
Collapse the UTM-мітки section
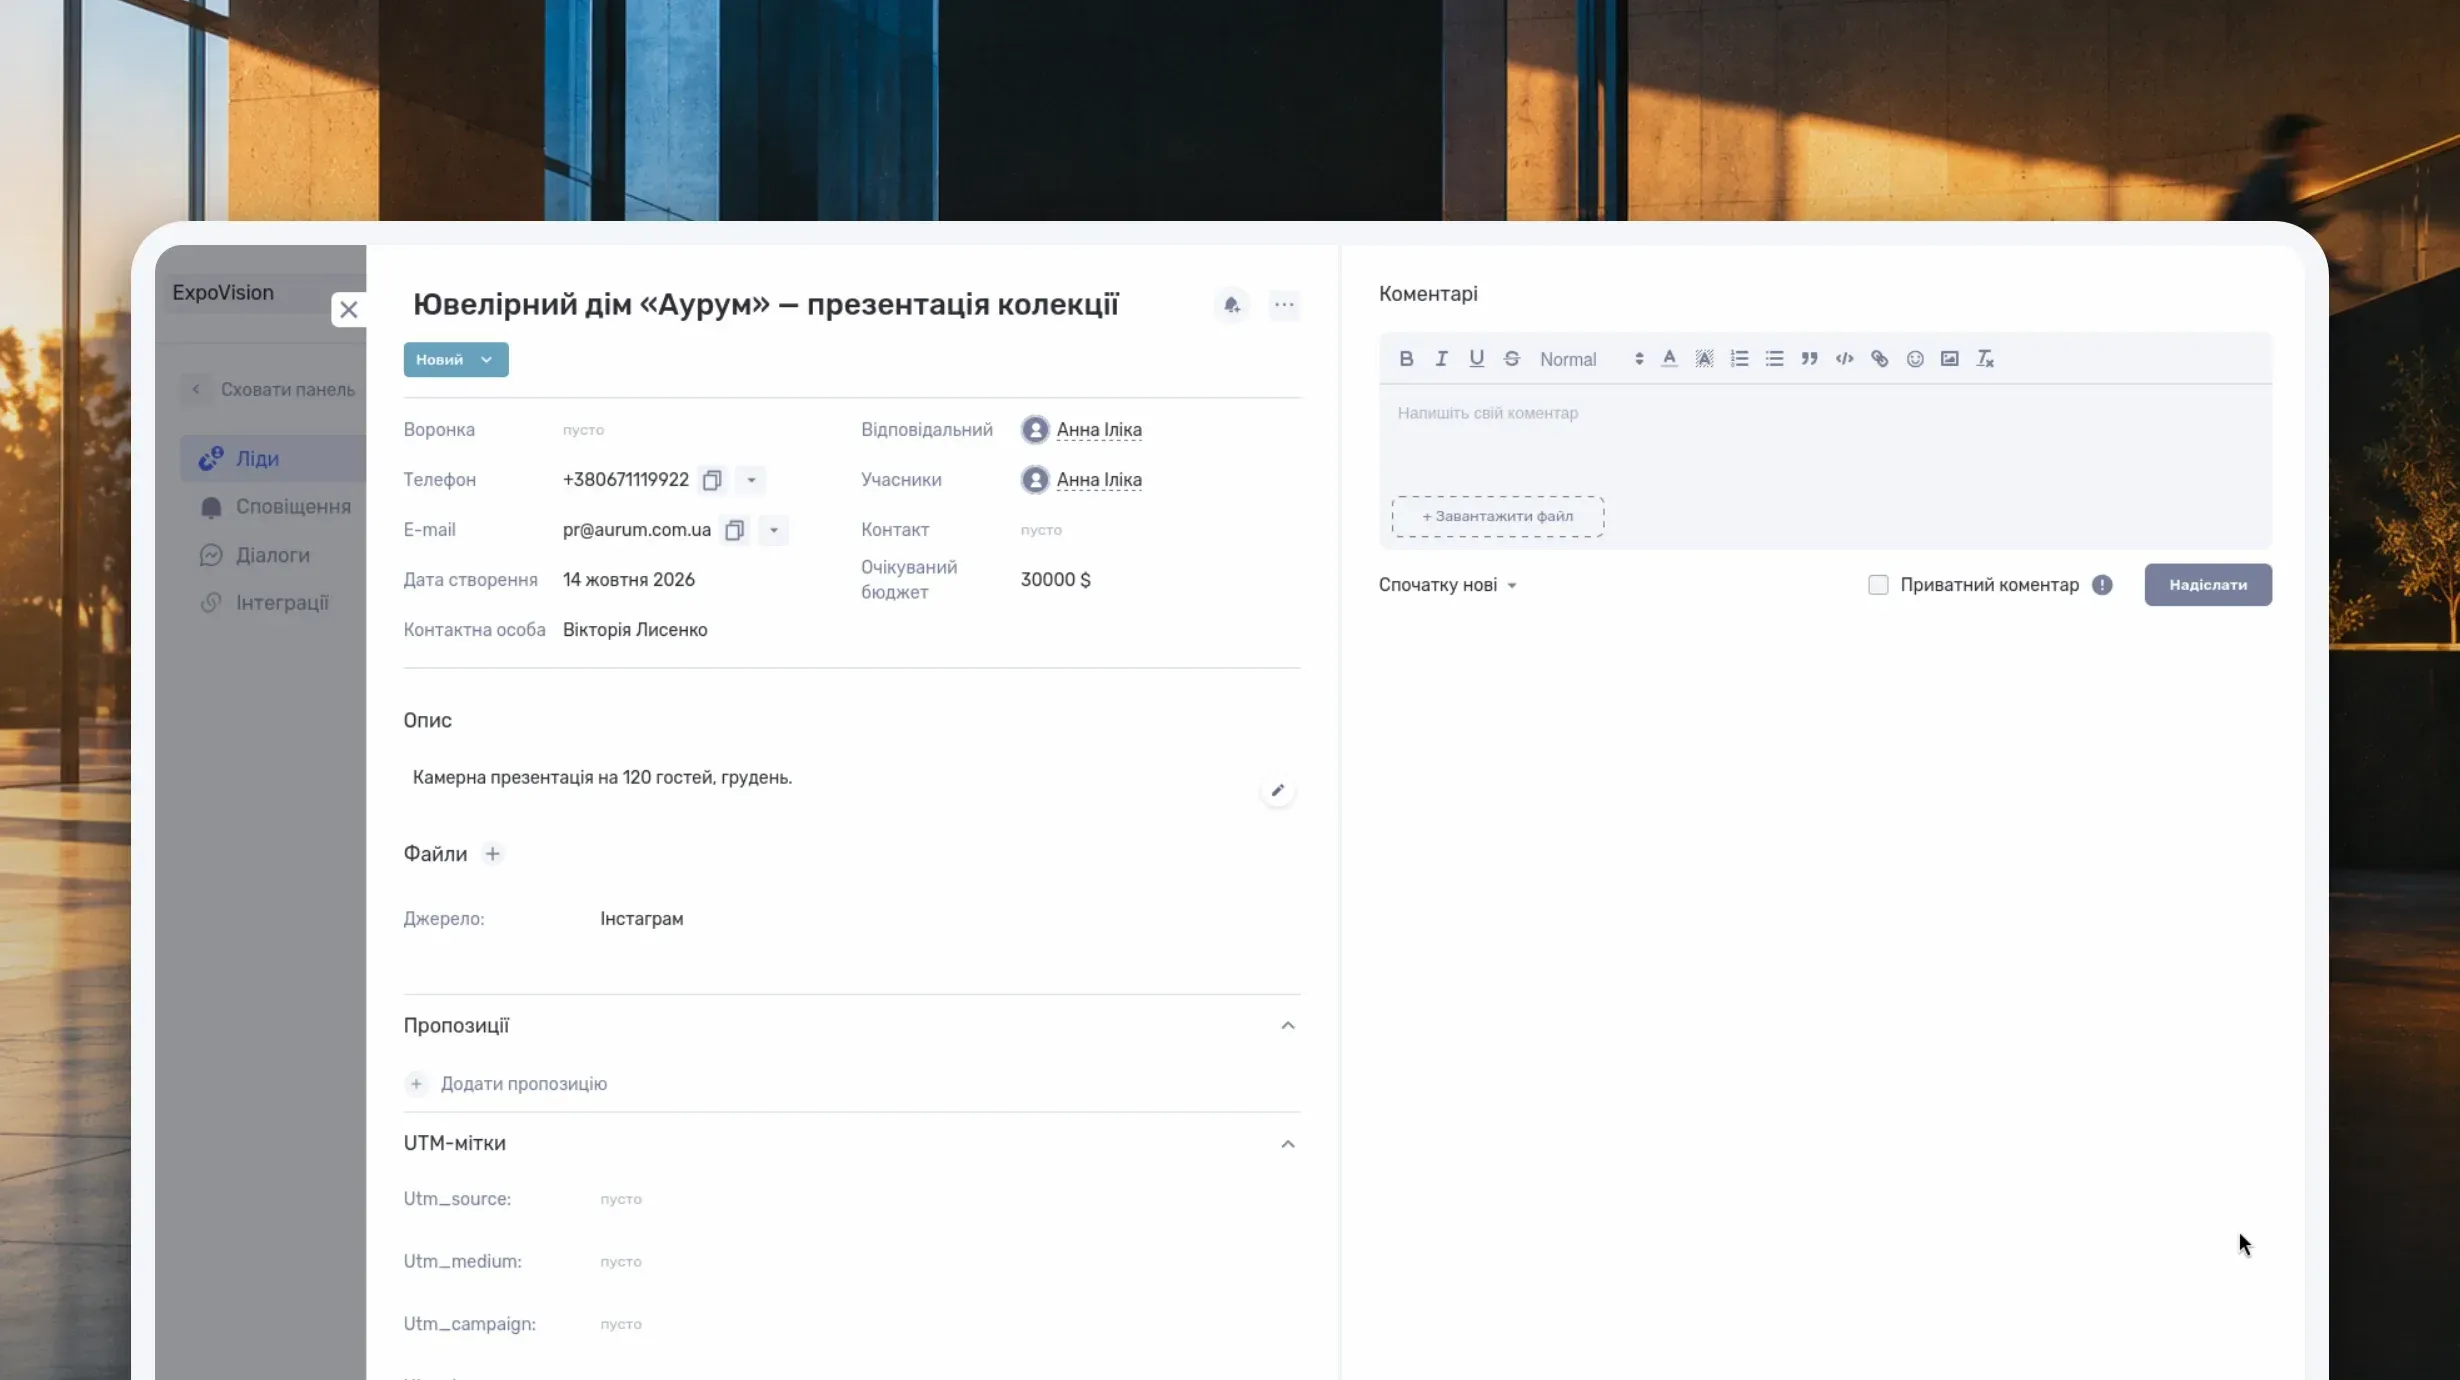pos(1288,1144)
